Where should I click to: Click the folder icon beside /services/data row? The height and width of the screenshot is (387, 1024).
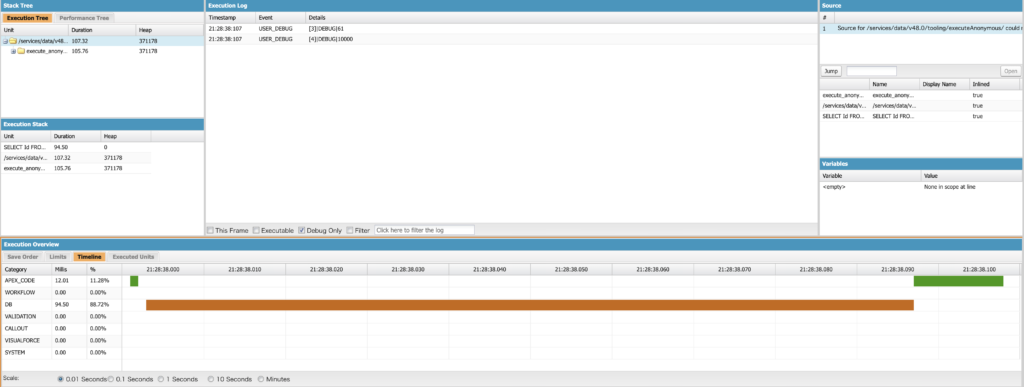[12, 40]
